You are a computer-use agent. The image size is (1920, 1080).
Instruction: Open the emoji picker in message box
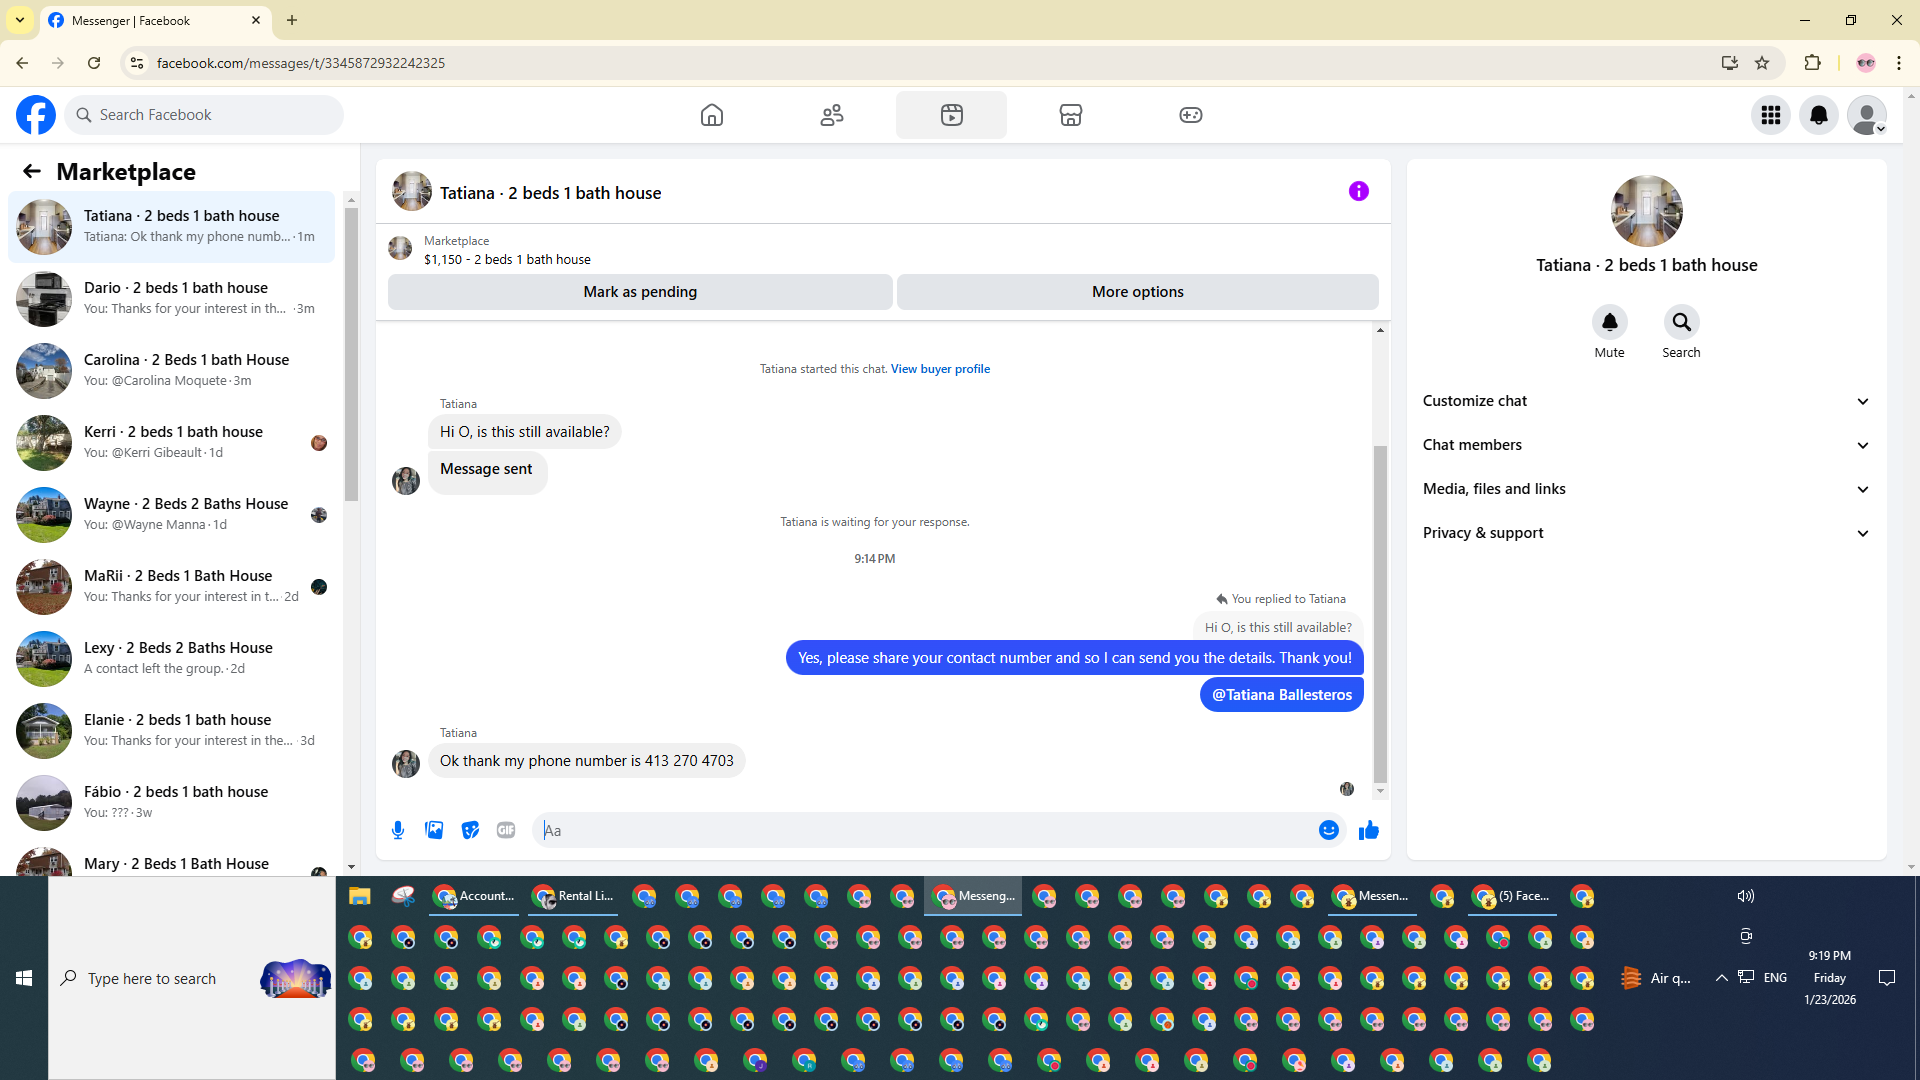click(1328, 830)
